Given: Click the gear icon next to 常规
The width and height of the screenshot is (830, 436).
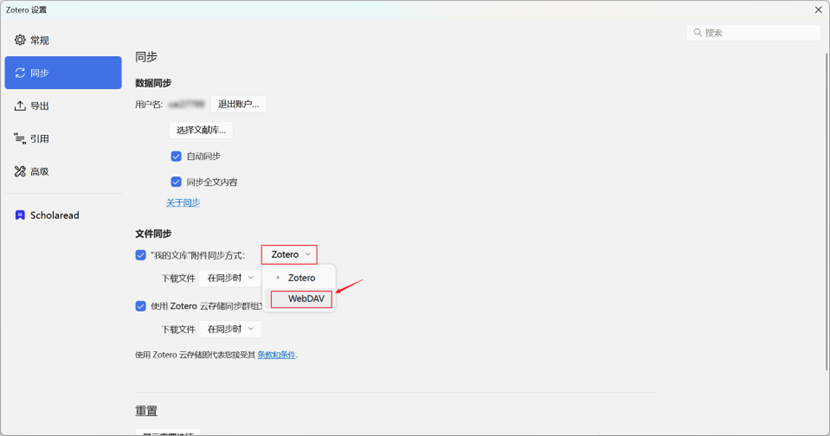Looking at the screenshot, I should [20, 40].
